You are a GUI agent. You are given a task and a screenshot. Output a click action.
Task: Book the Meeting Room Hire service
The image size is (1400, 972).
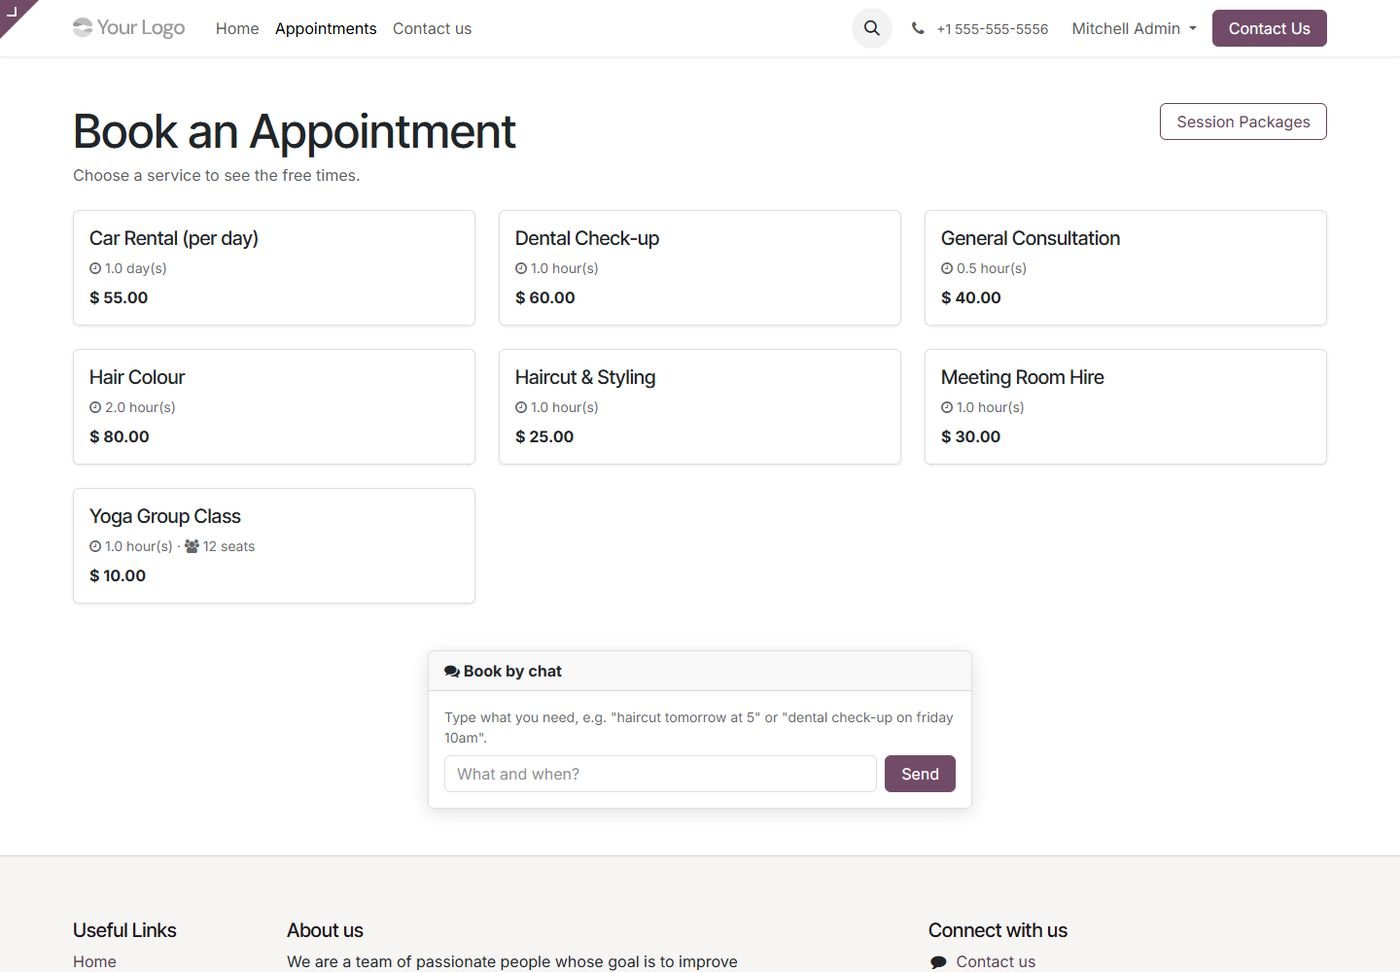tap(1126, 407)
